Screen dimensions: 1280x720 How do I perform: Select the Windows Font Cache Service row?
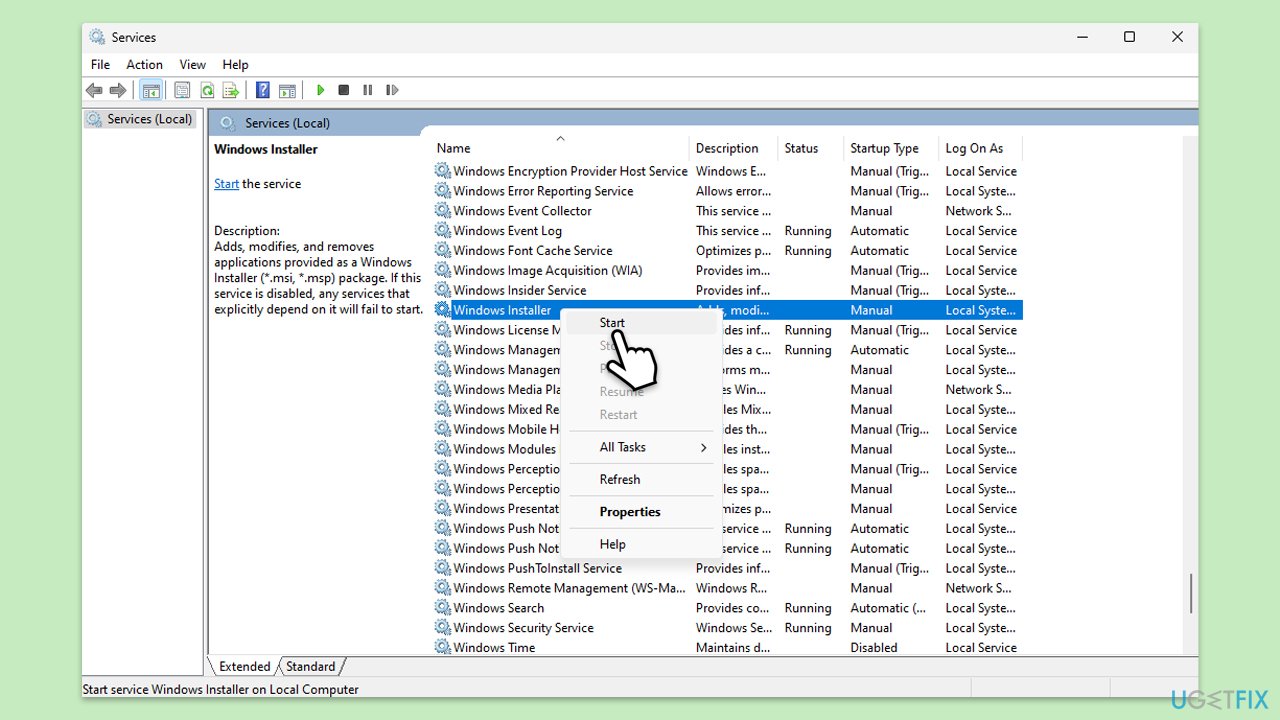(727, 251)
